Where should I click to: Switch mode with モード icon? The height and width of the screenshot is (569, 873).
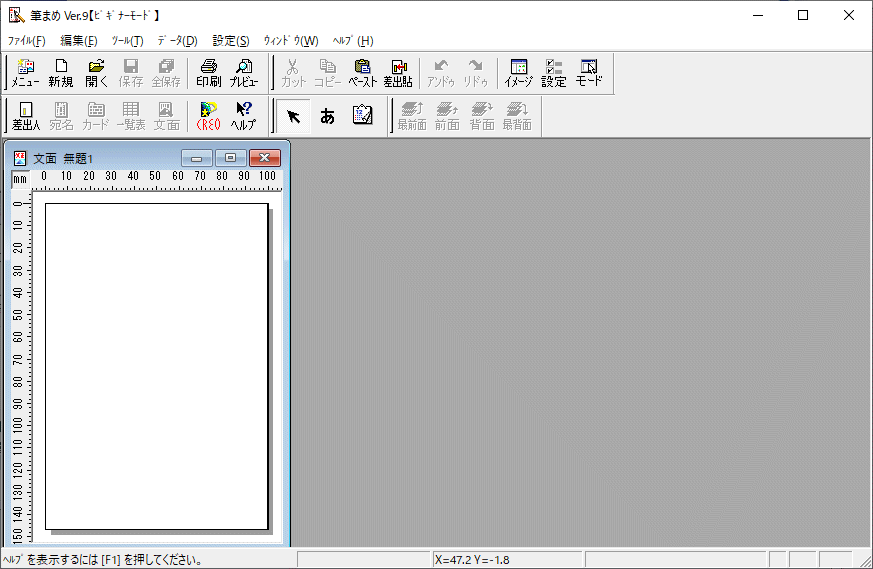[588, 73]
